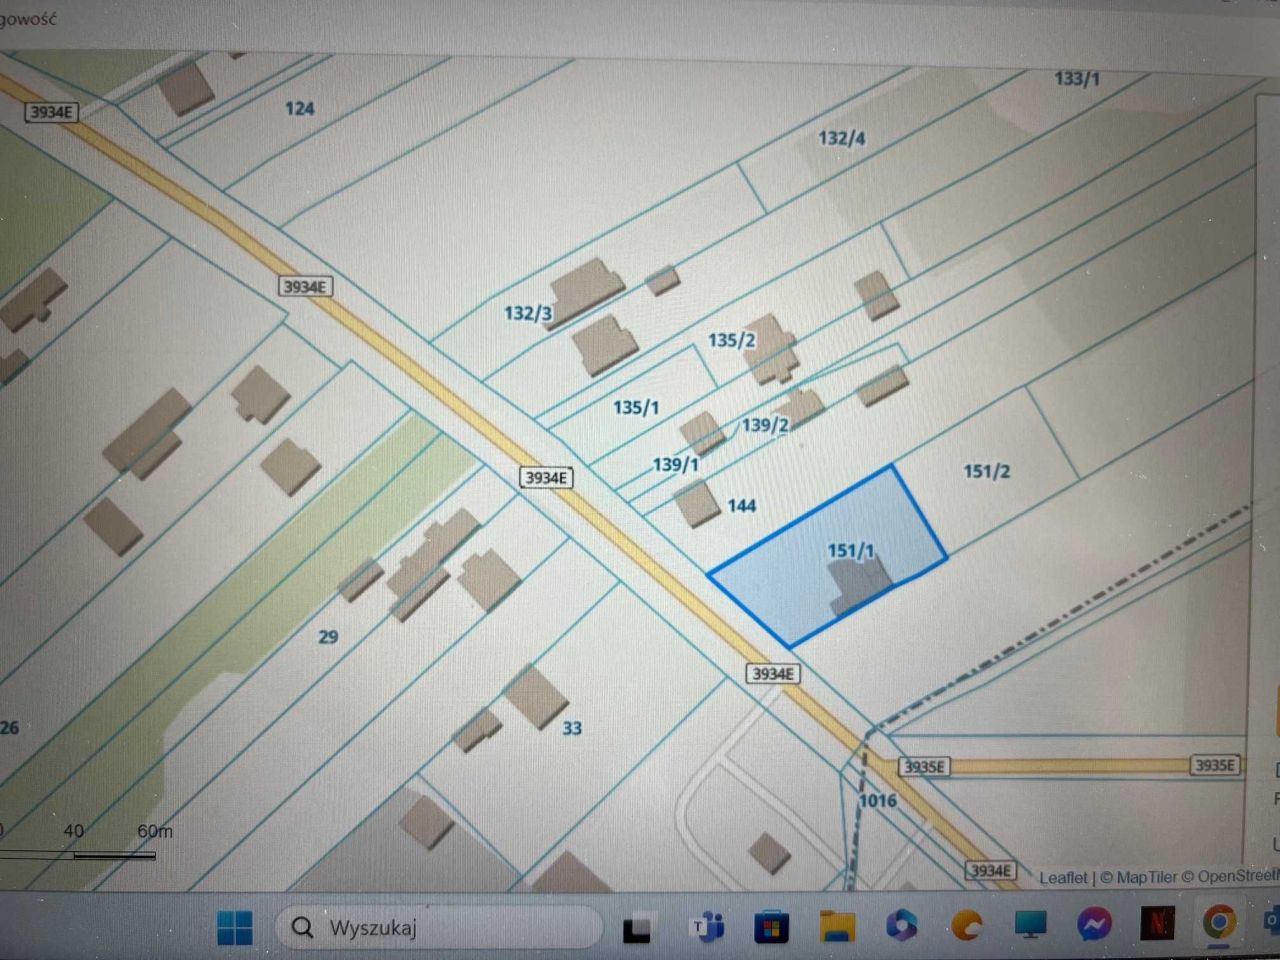Open Microsoft Store from the taskbar
Image resolution: width=1280 pixels, height=960 pixels.
click(x=770, y=927)
